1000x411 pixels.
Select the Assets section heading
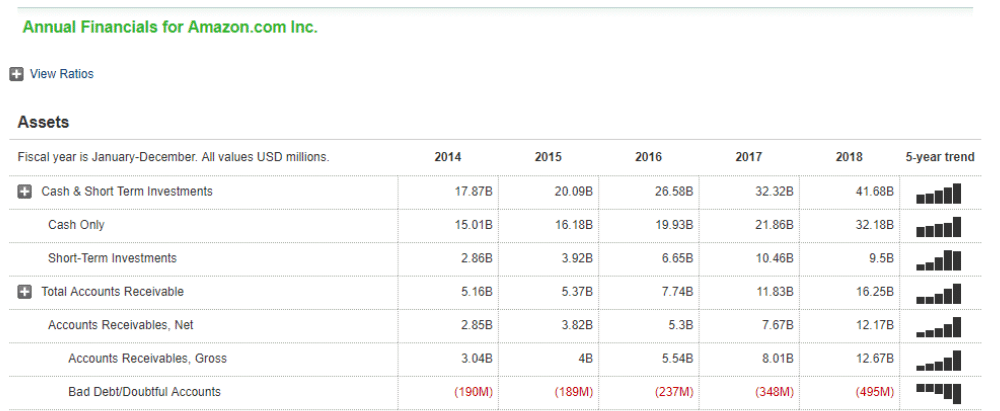click(43, 122)
